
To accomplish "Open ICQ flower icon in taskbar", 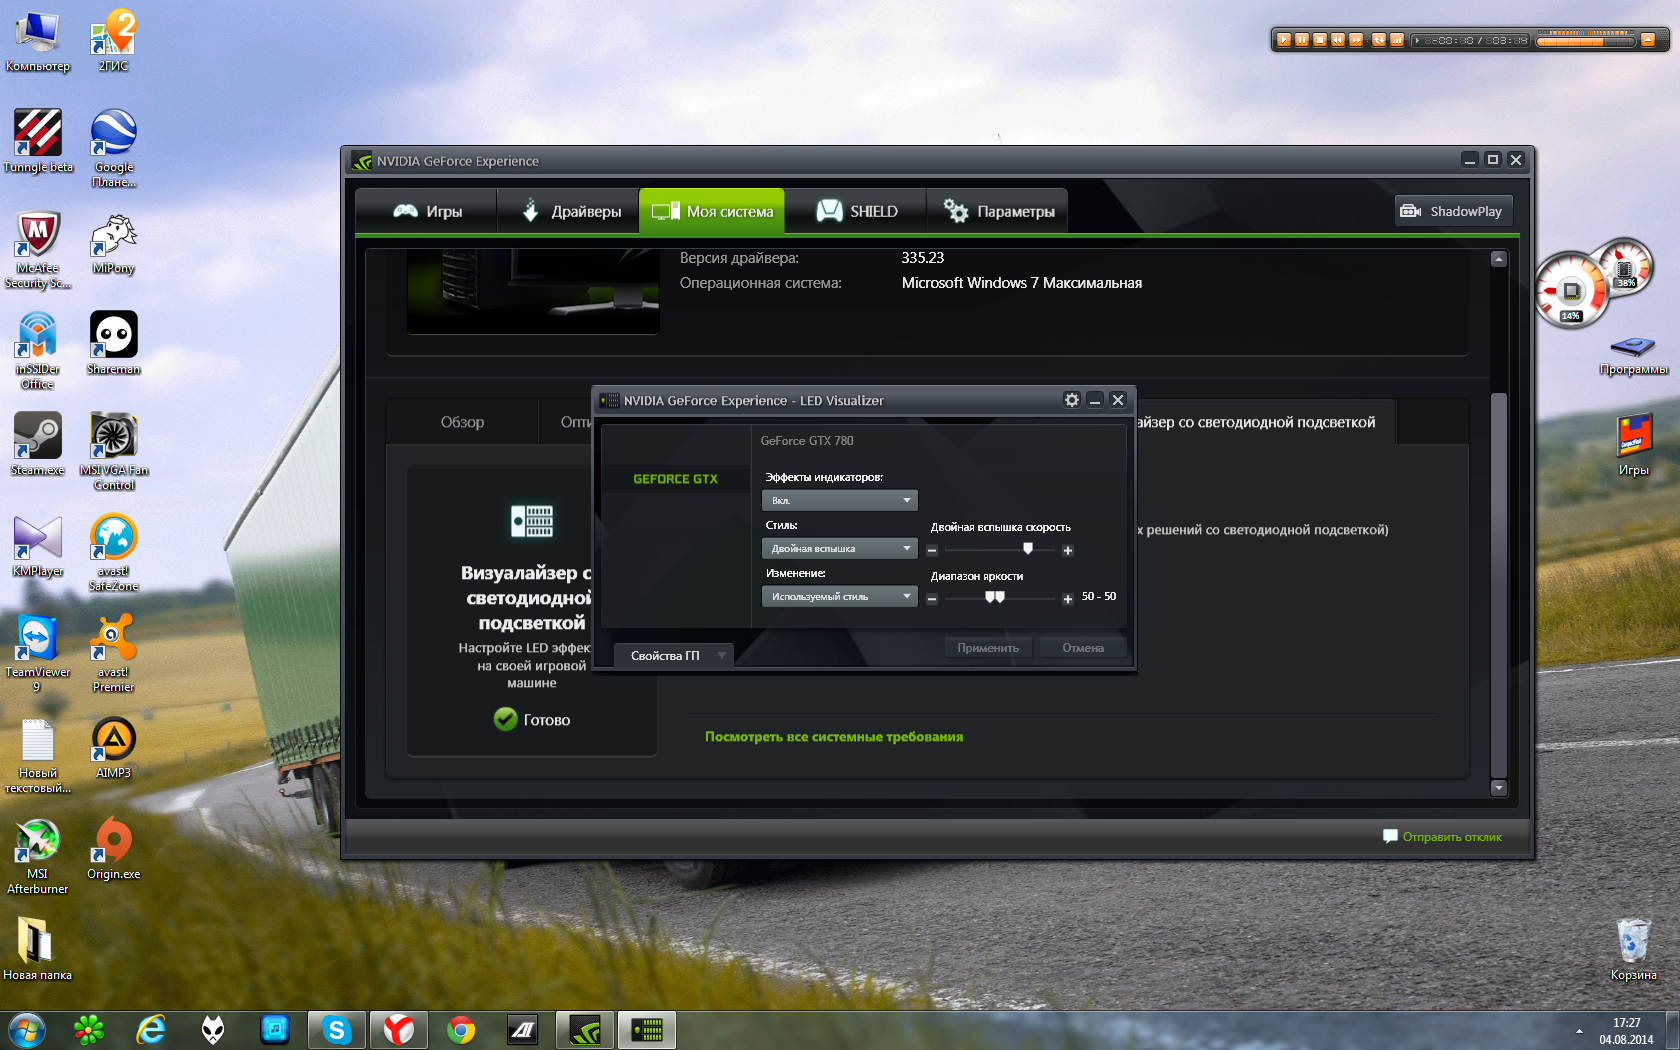I will pos(89,1029).
